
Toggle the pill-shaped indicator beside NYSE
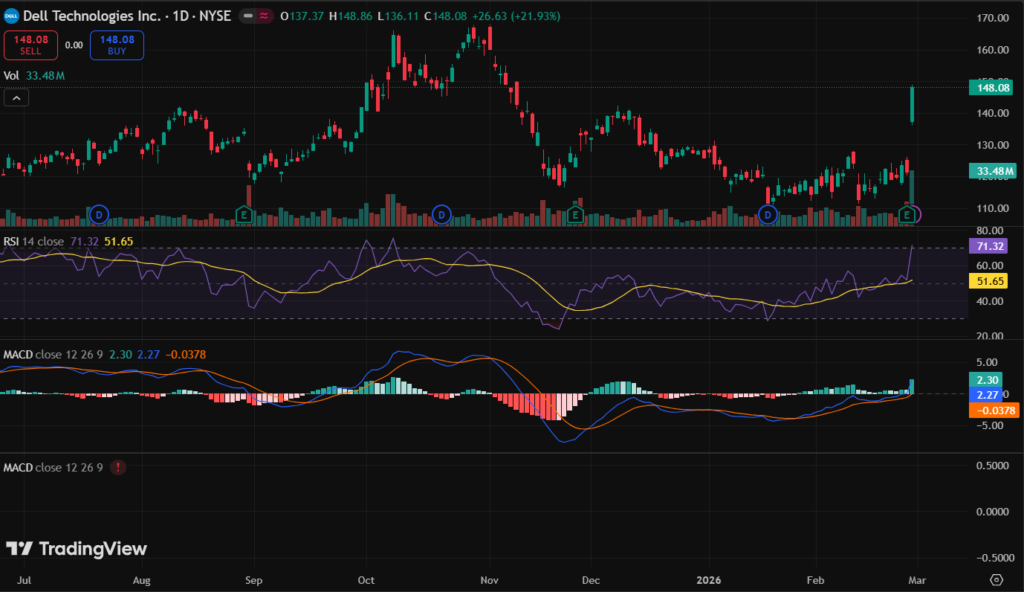pyautogui.click(x=262, y=17)
